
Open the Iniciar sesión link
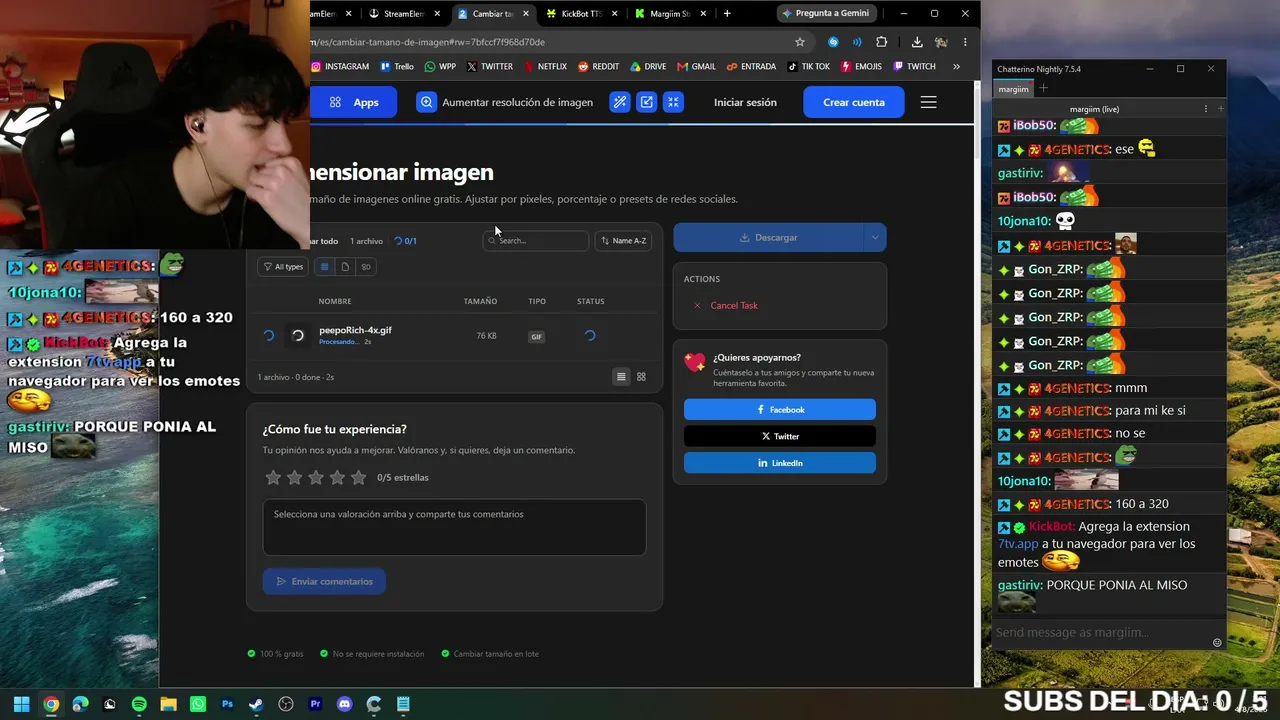click(745, 102)
